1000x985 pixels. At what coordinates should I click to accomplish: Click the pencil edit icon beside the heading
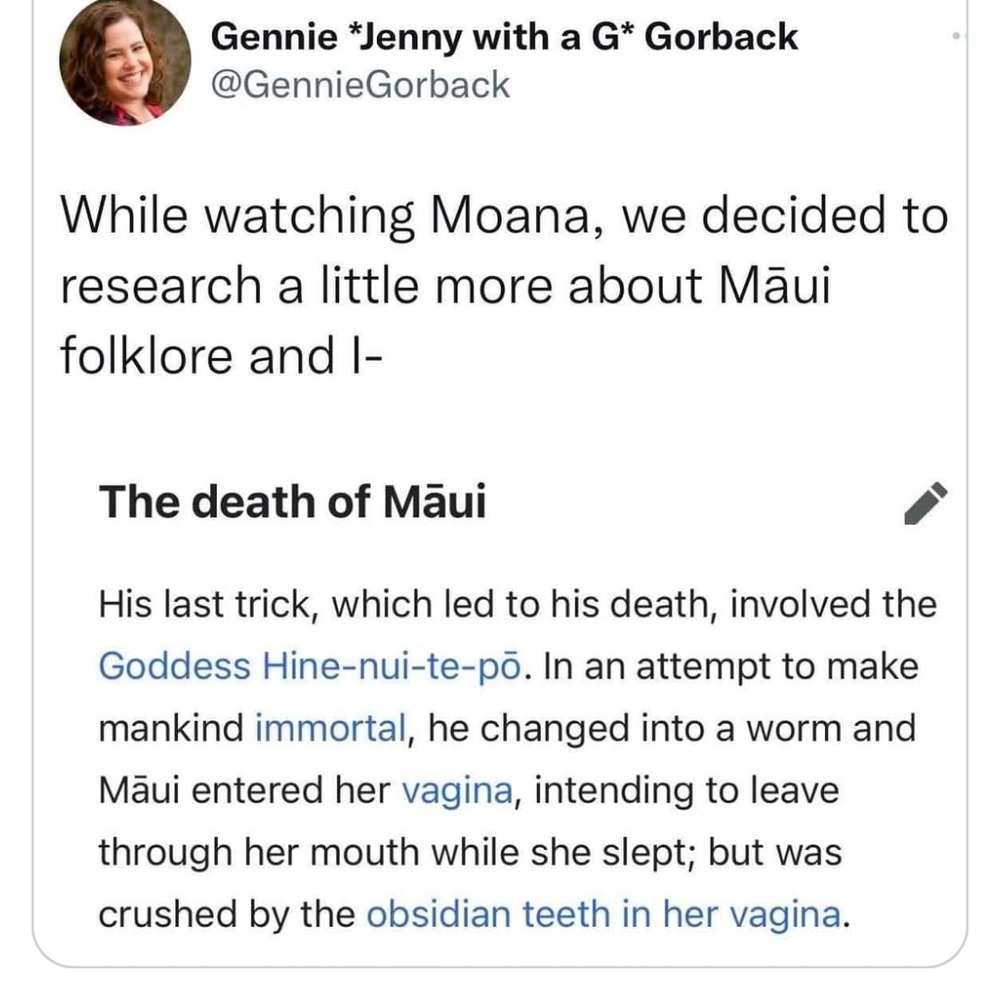tap(924, 504)
